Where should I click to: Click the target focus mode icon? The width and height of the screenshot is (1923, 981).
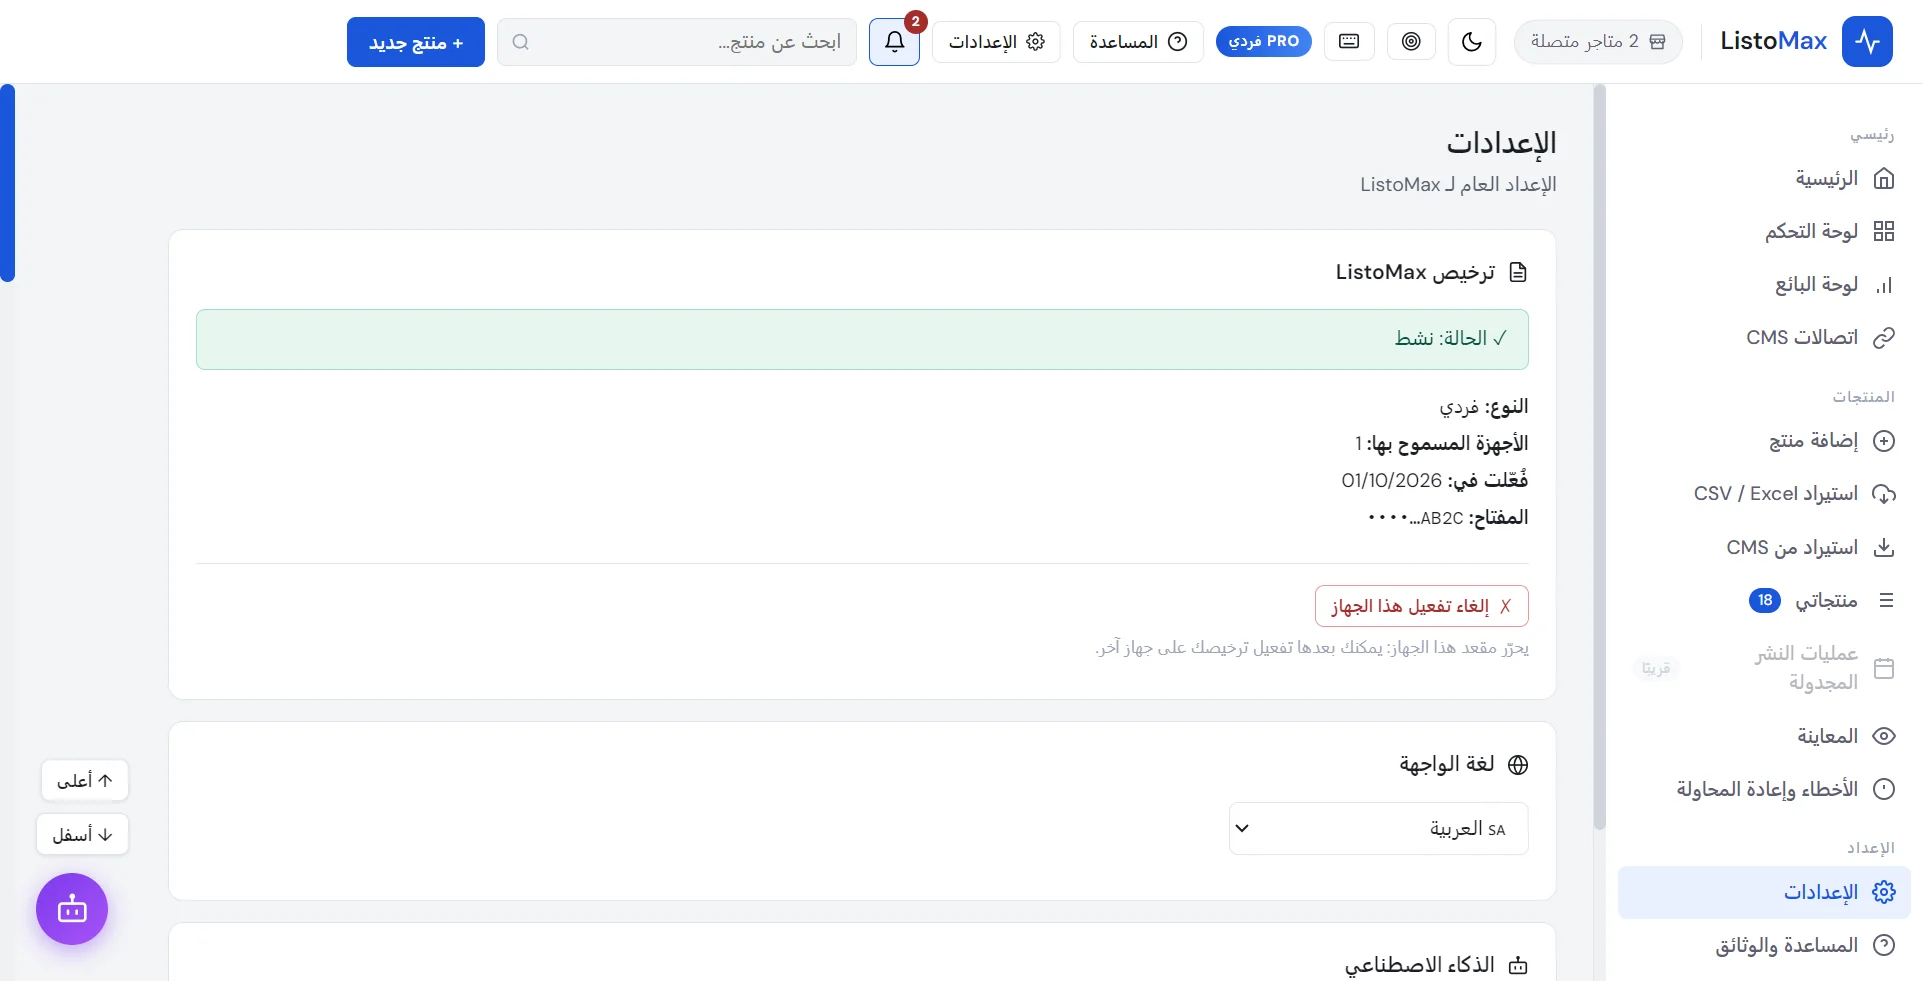[1411, 42]
